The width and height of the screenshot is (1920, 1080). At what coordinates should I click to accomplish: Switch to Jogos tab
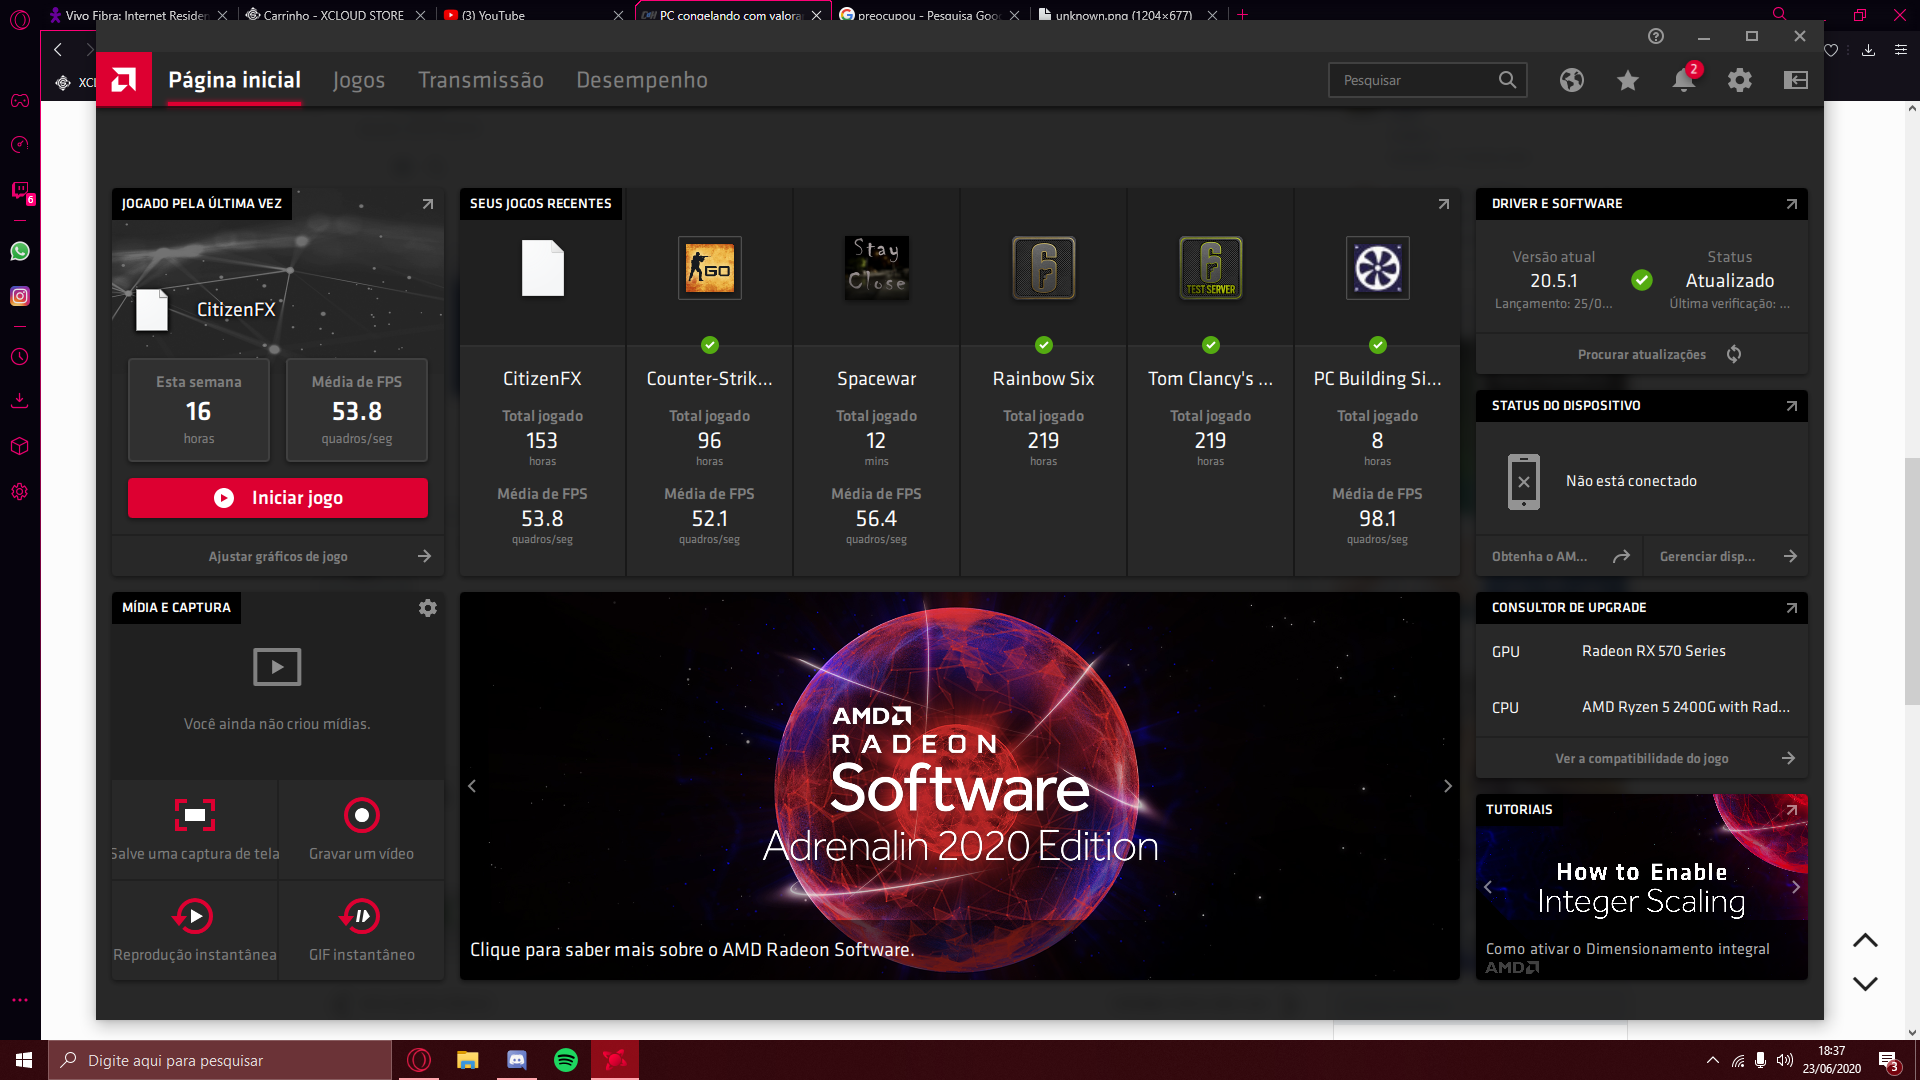pos(359,80)
